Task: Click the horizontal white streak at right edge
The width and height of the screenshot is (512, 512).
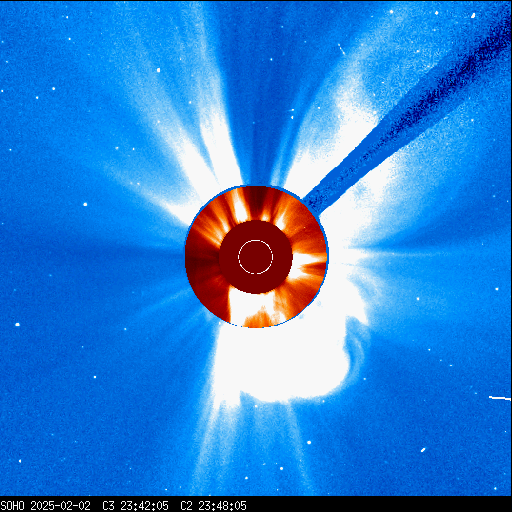Action: click(500, 398)
